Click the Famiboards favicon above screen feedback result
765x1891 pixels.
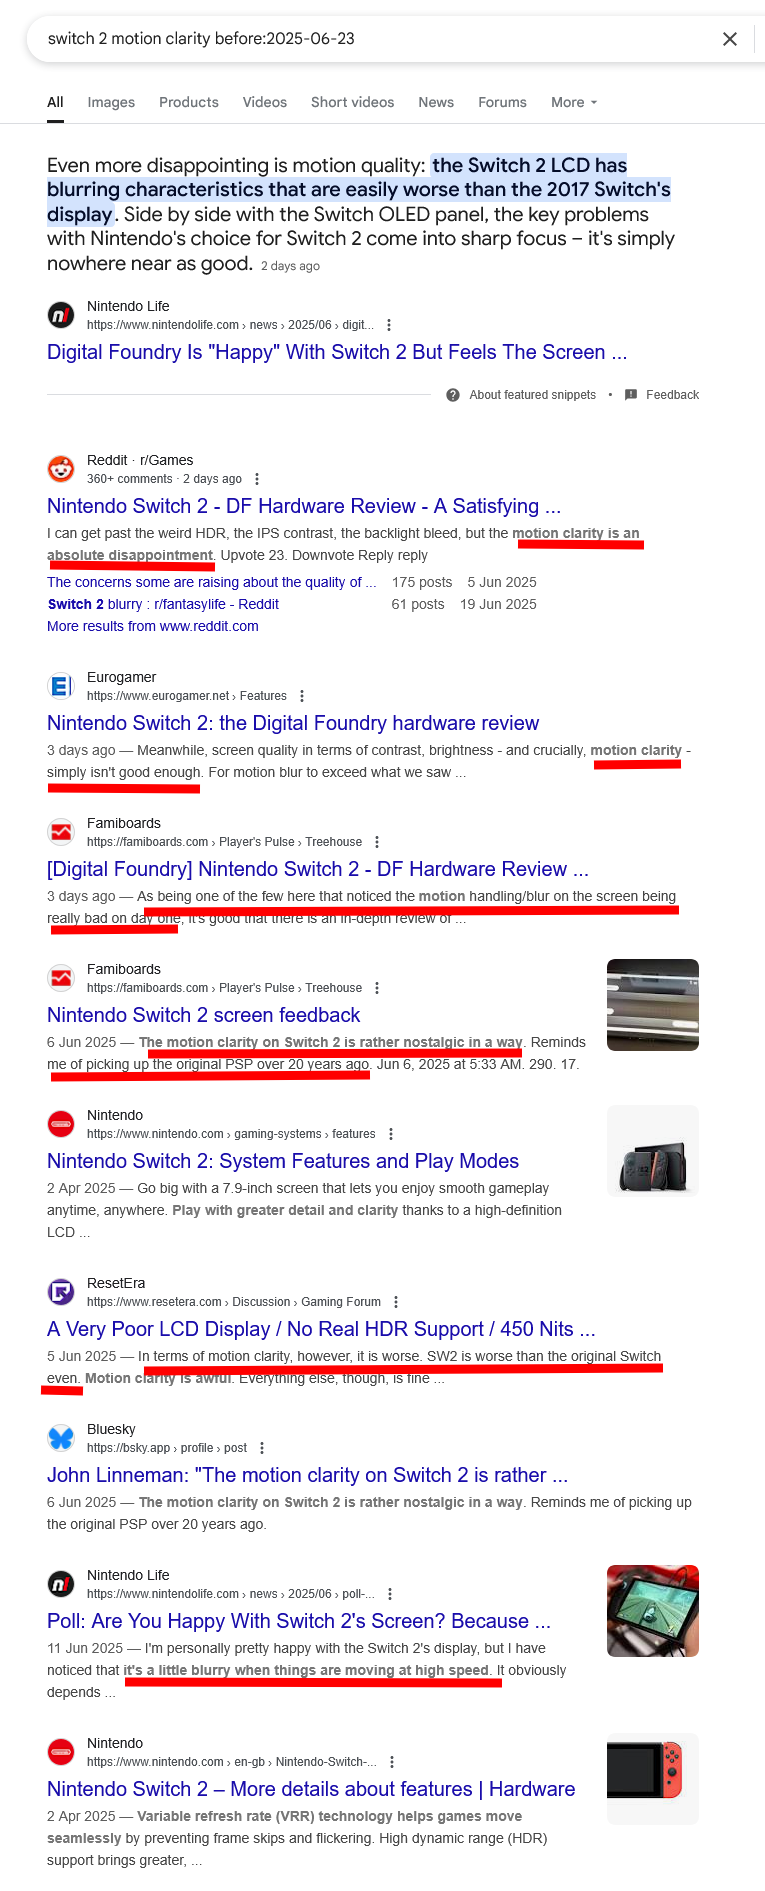(x=61, y=978)
